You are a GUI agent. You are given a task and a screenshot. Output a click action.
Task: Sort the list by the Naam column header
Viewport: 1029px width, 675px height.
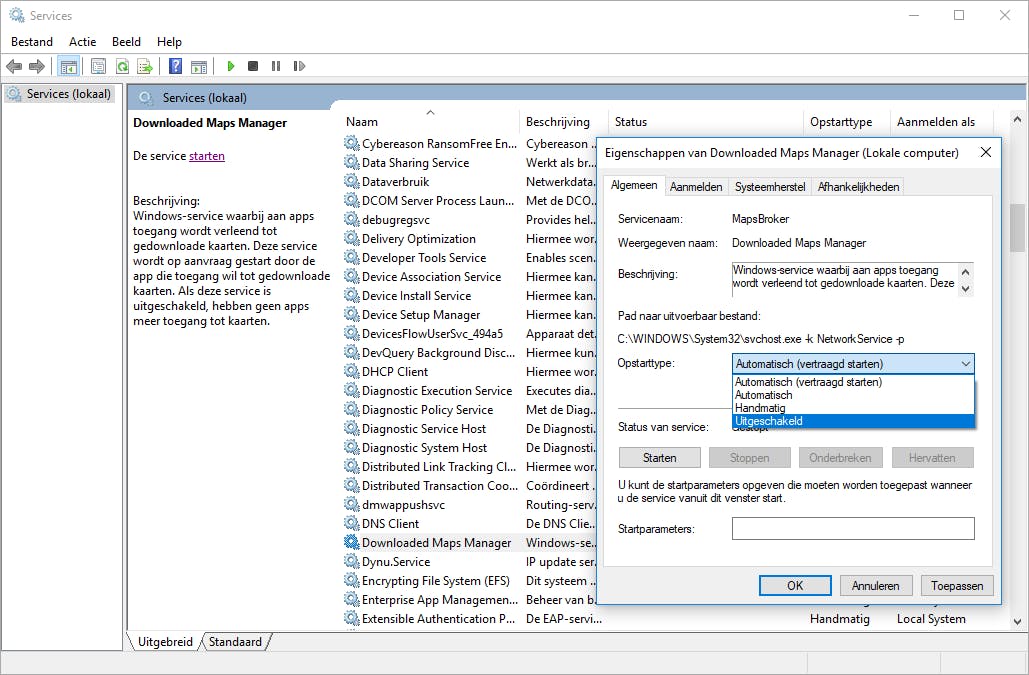click(x=430, y=122)
